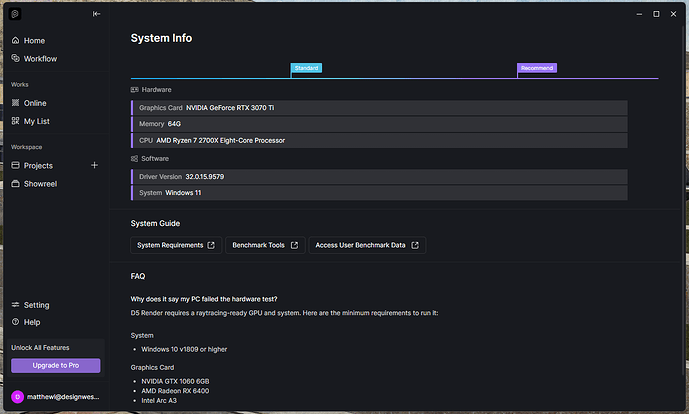Open Access User Benchmark Data

[367, 245]
